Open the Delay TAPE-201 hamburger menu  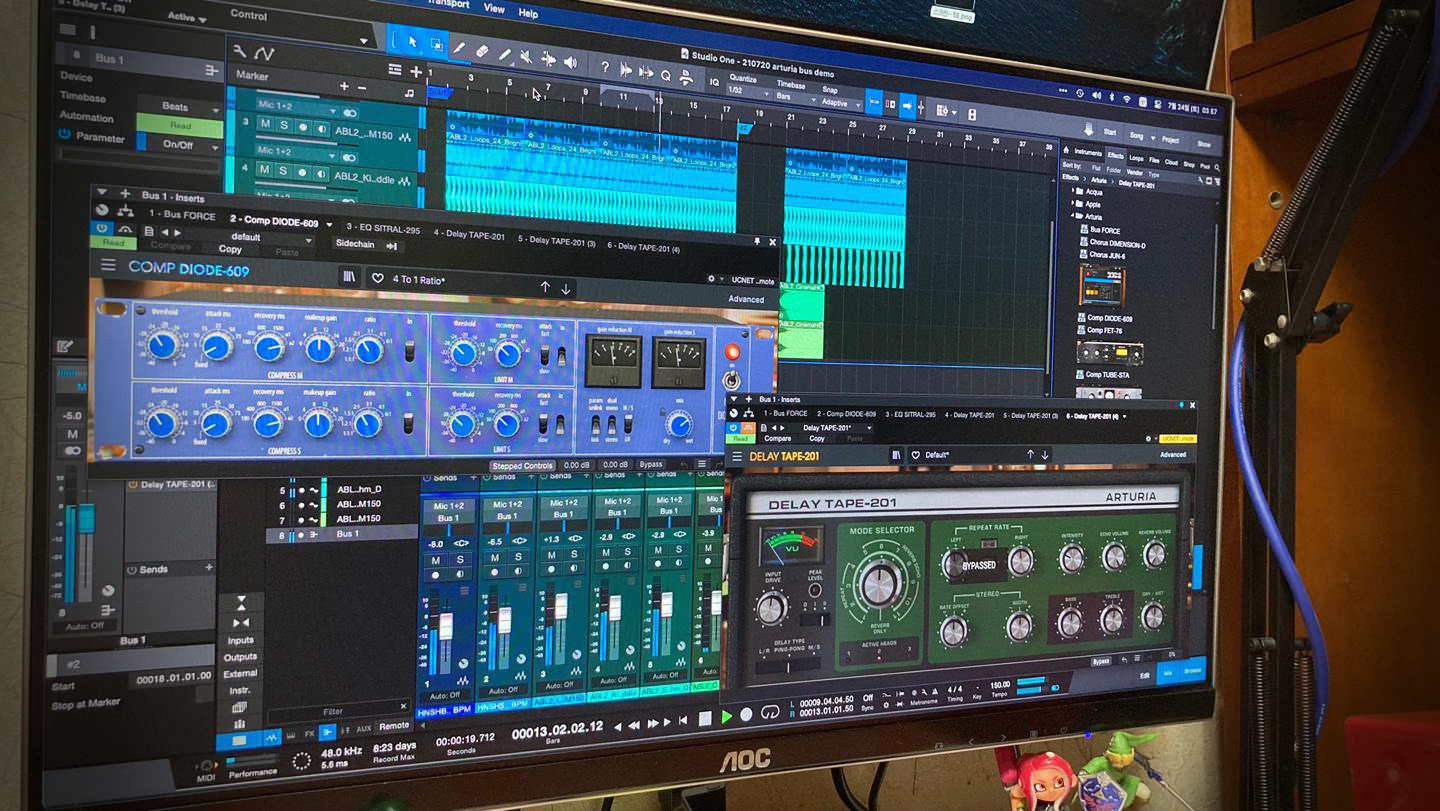click(737, 456)
